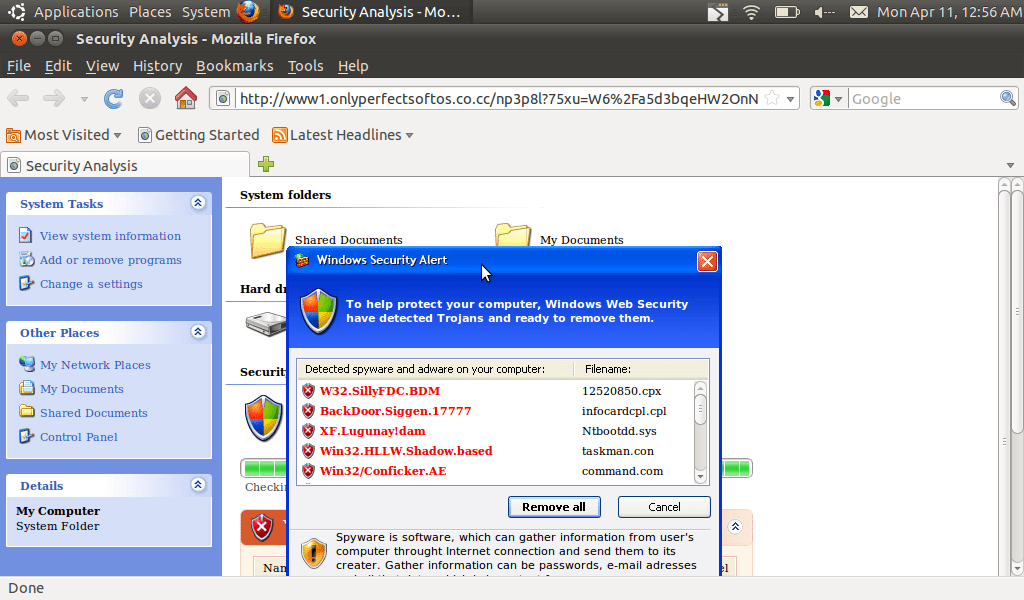This screenshot has width=1024, height=600.
Task: Open Control Panel link
Action: pos(78,437)
